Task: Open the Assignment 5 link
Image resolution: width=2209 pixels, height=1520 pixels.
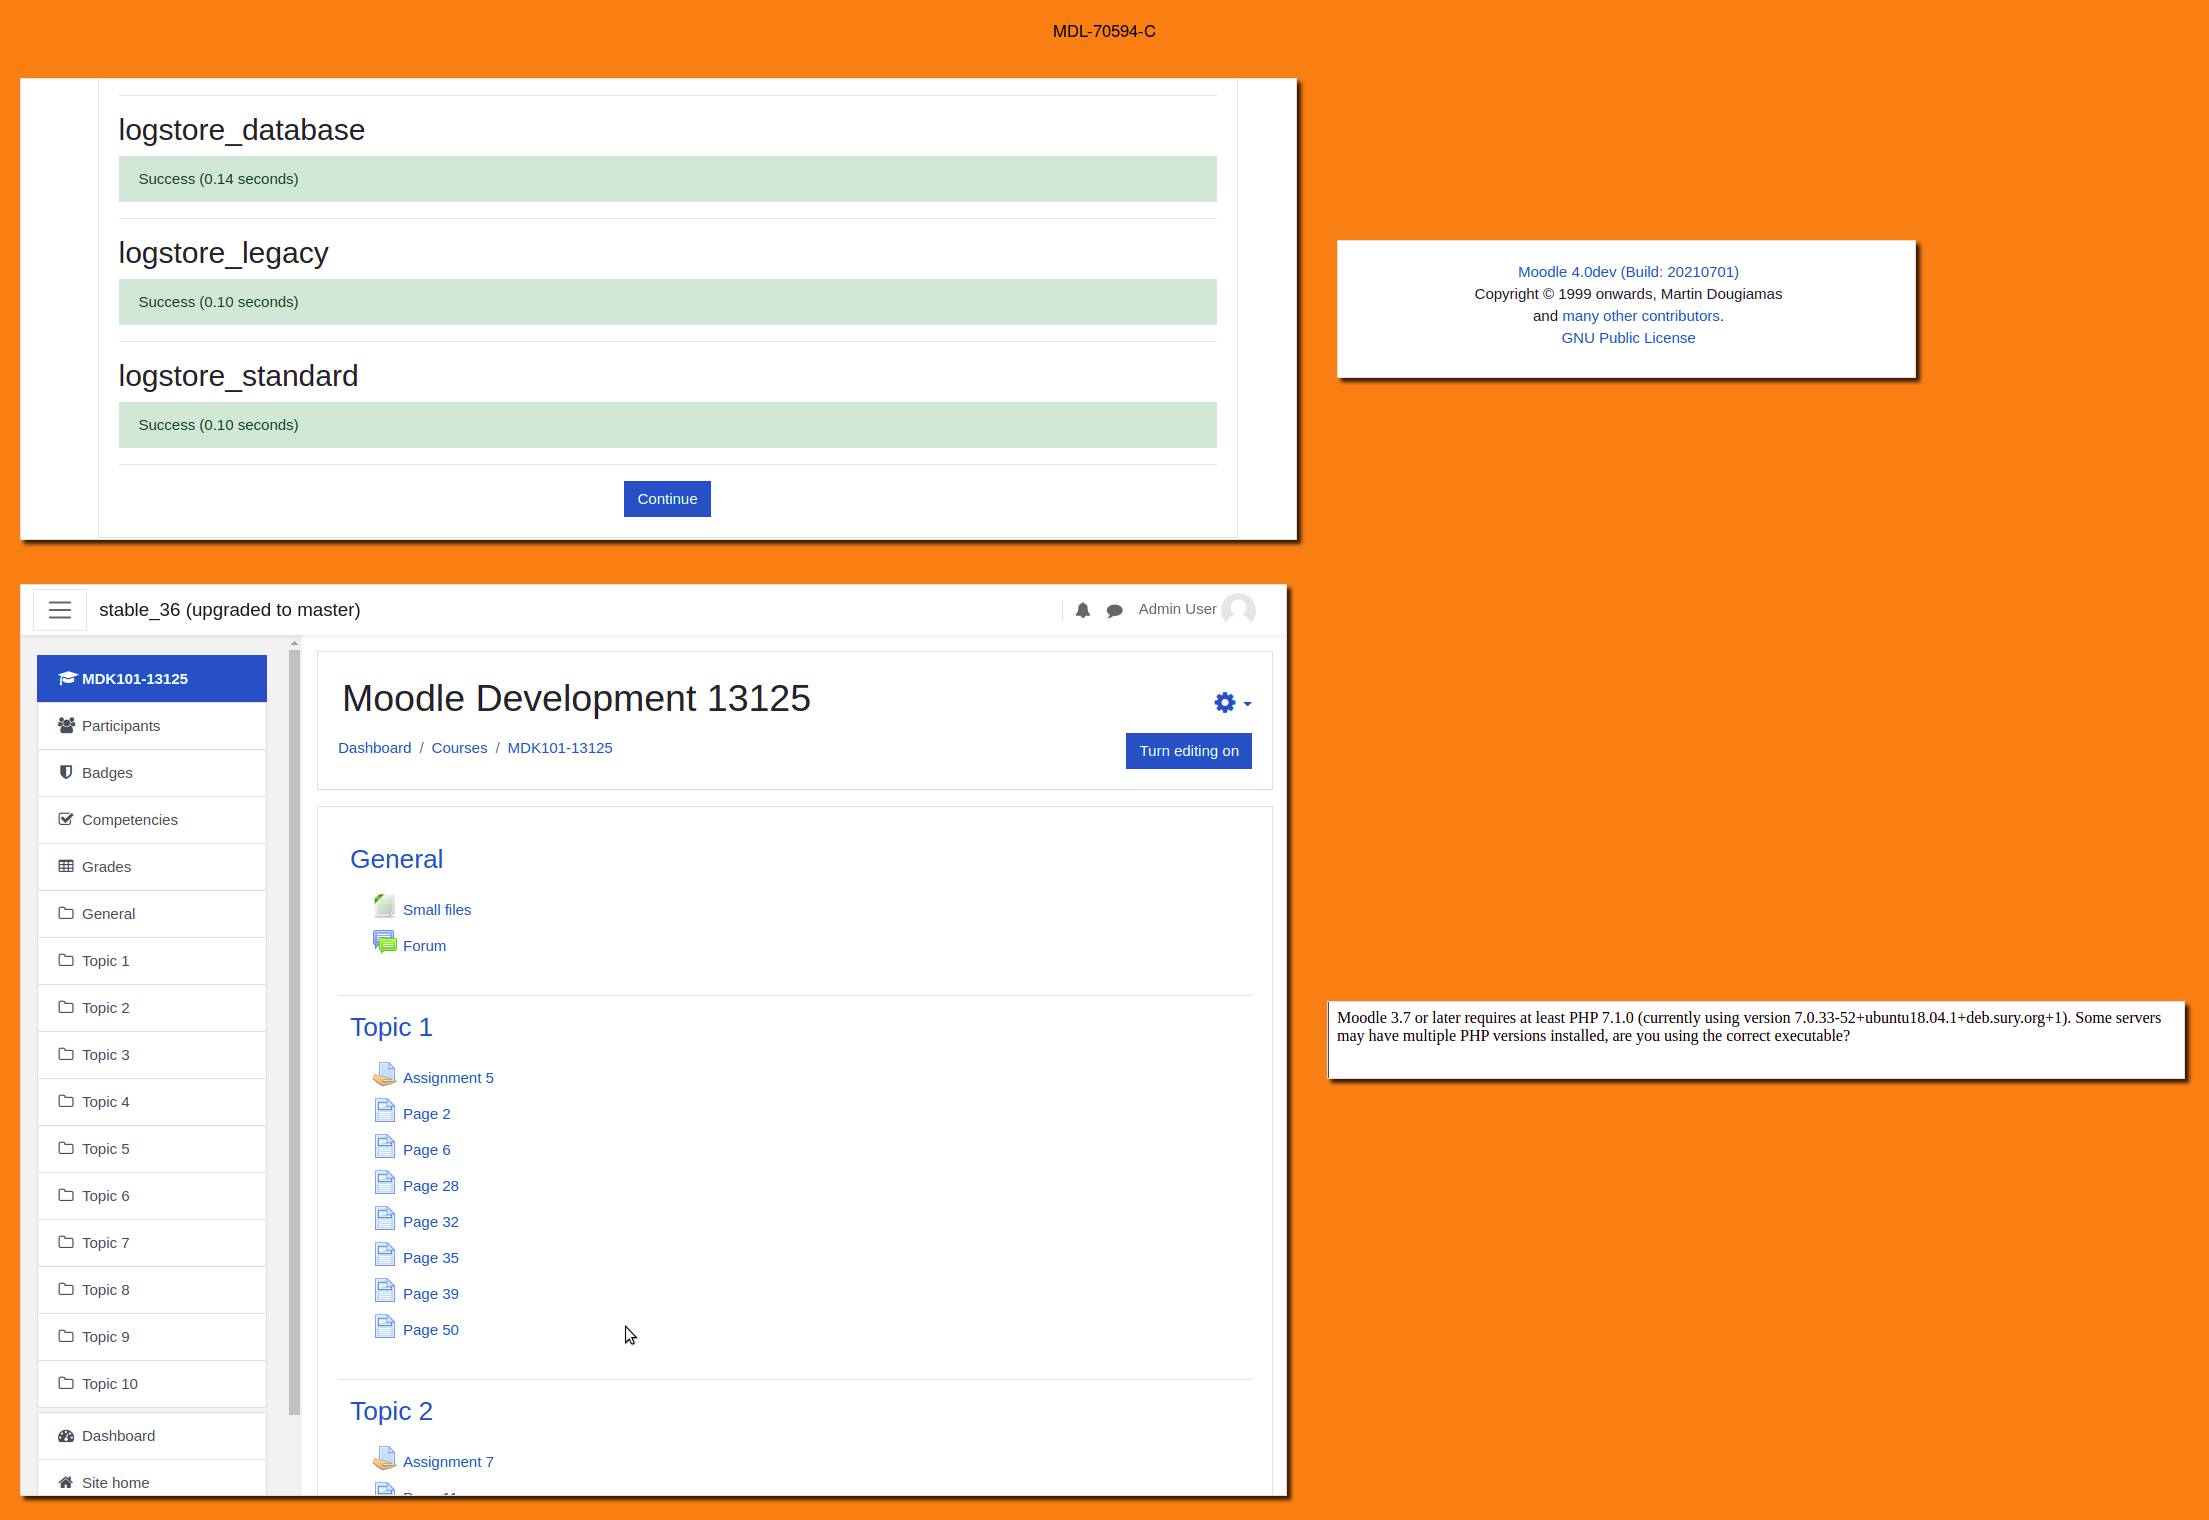Action: [448, 1078]
